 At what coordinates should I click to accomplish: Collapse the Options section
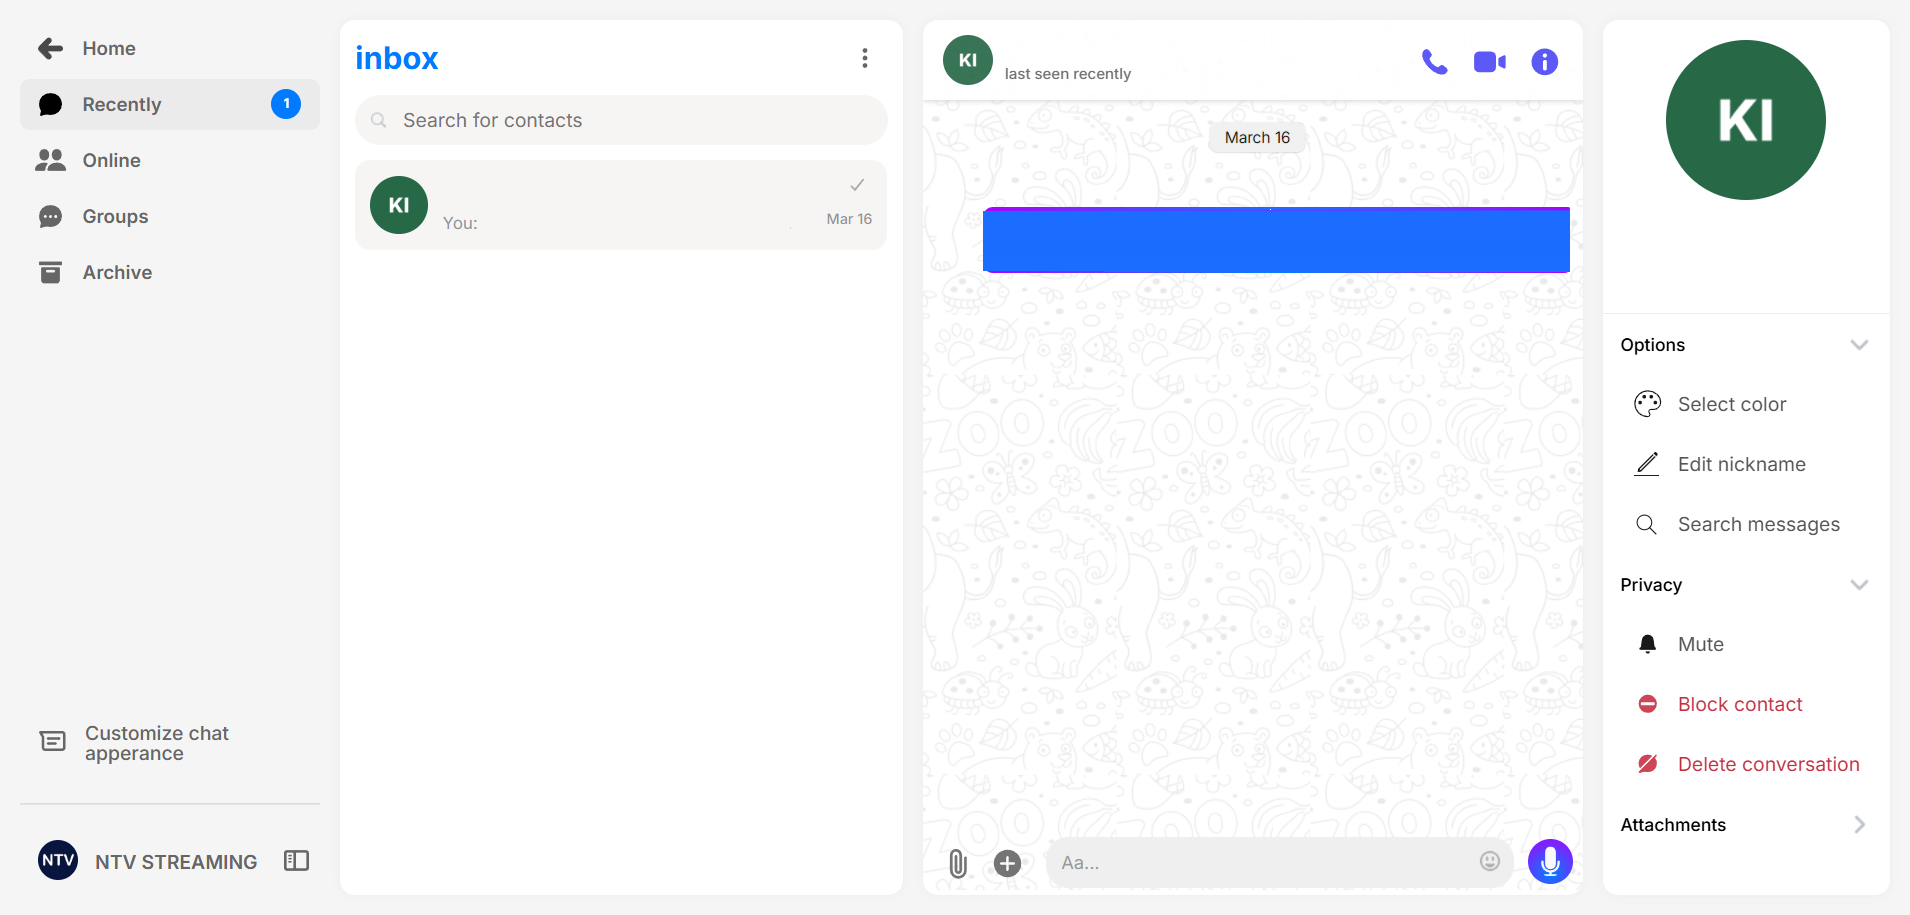[x=1858, y=345]
